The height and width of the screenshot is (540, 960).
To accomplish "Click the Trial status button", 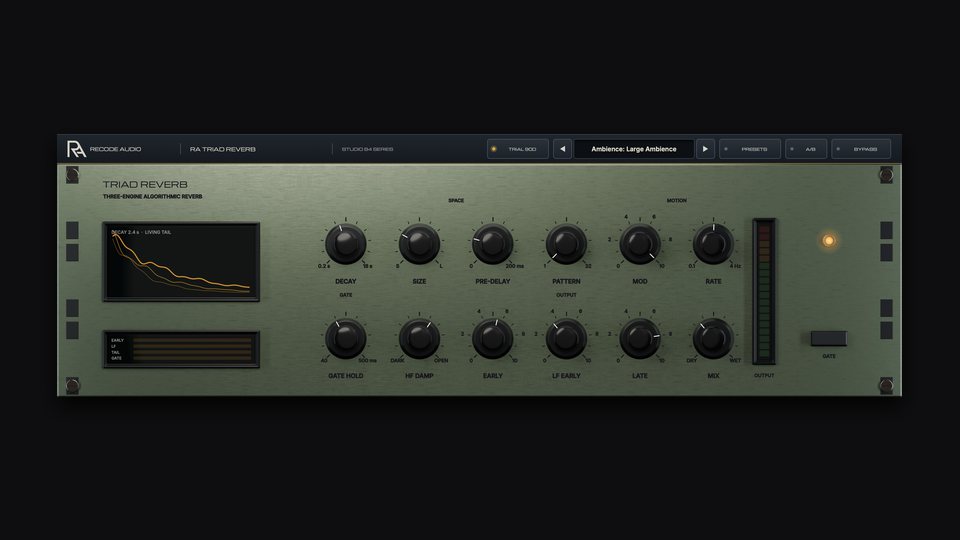I will pos(517,149).
